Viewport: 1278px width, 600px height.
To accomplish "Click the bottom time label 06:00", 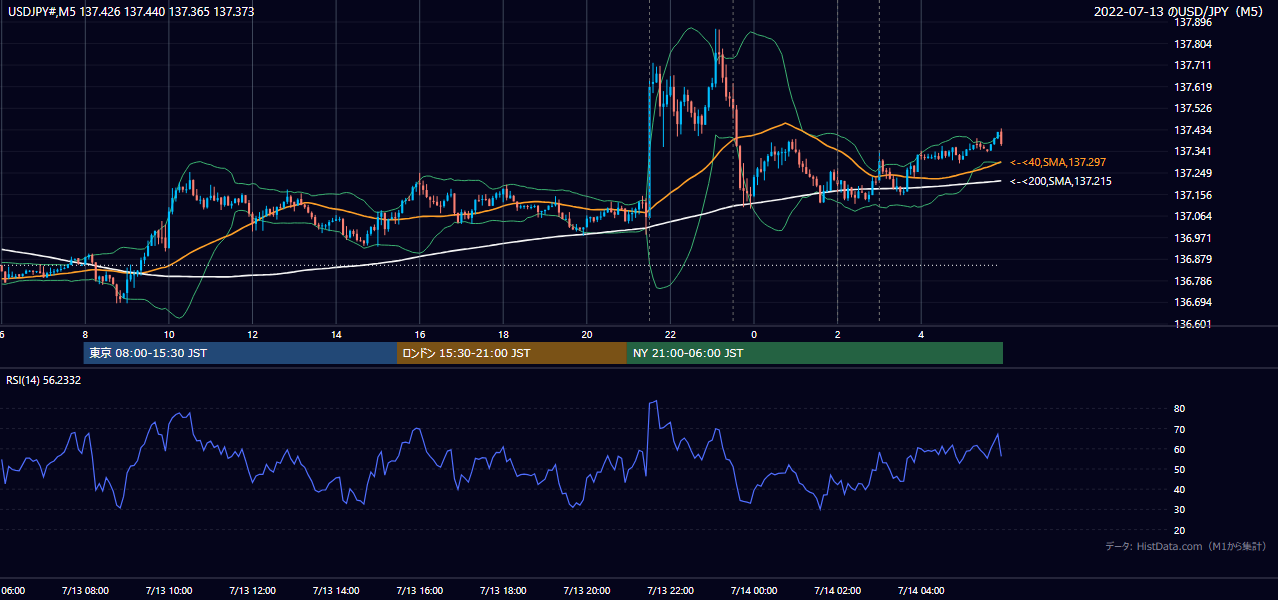I will [12, 590].
